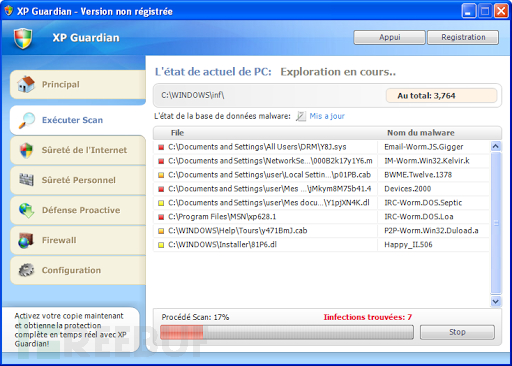Switch to the Firewall tab
The height and width of the screenshot is (366, 512).
(x=78, y=240)
